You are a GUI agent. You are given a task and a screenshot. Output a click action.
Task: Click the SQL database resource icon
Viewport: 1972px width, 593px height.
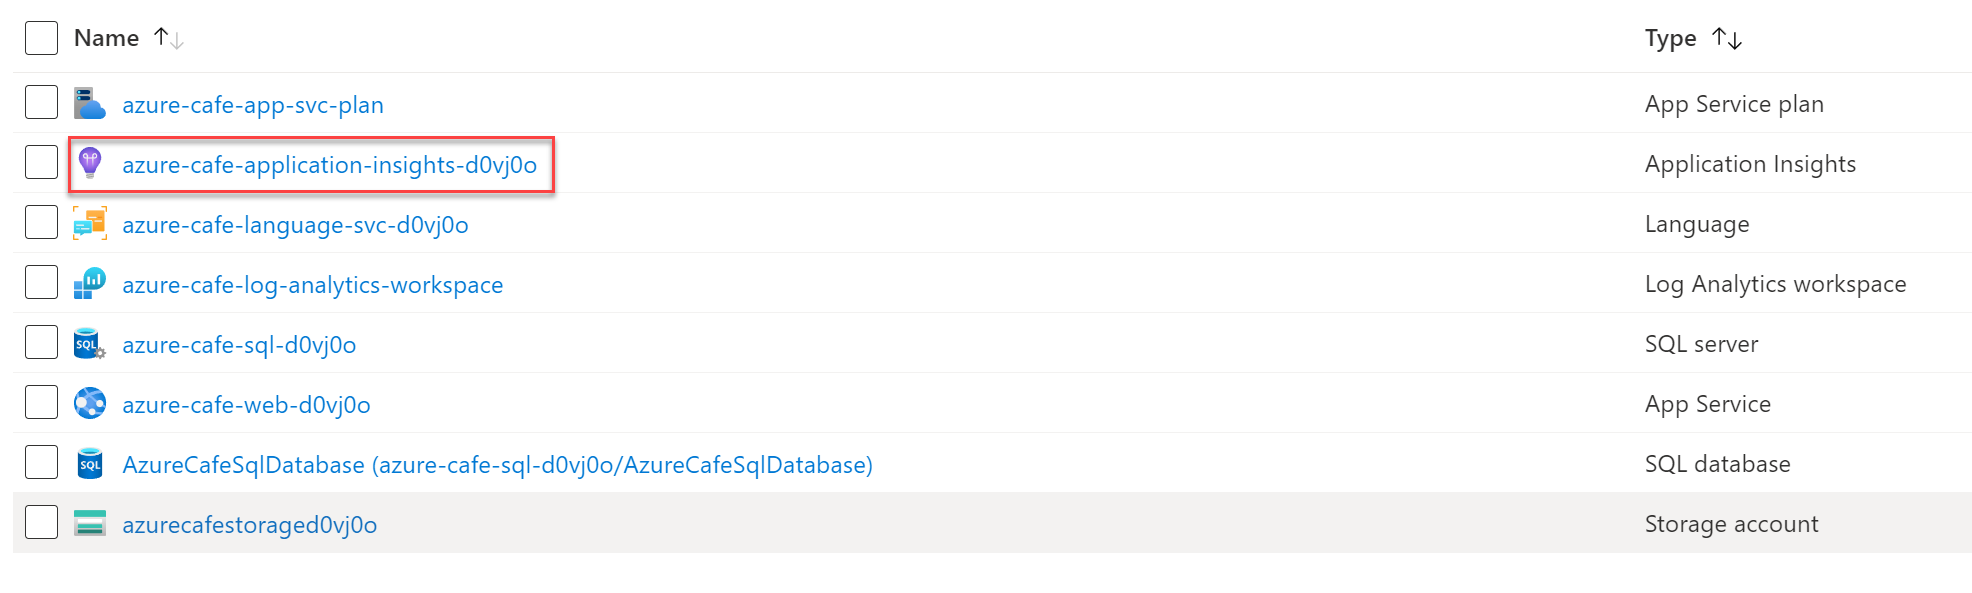point(90,464)
